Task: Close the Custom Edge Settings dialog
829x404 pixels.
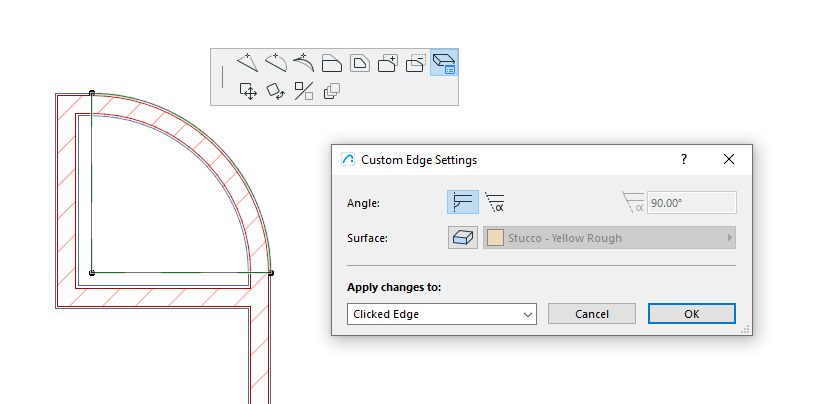Action: tap(729, 159)
